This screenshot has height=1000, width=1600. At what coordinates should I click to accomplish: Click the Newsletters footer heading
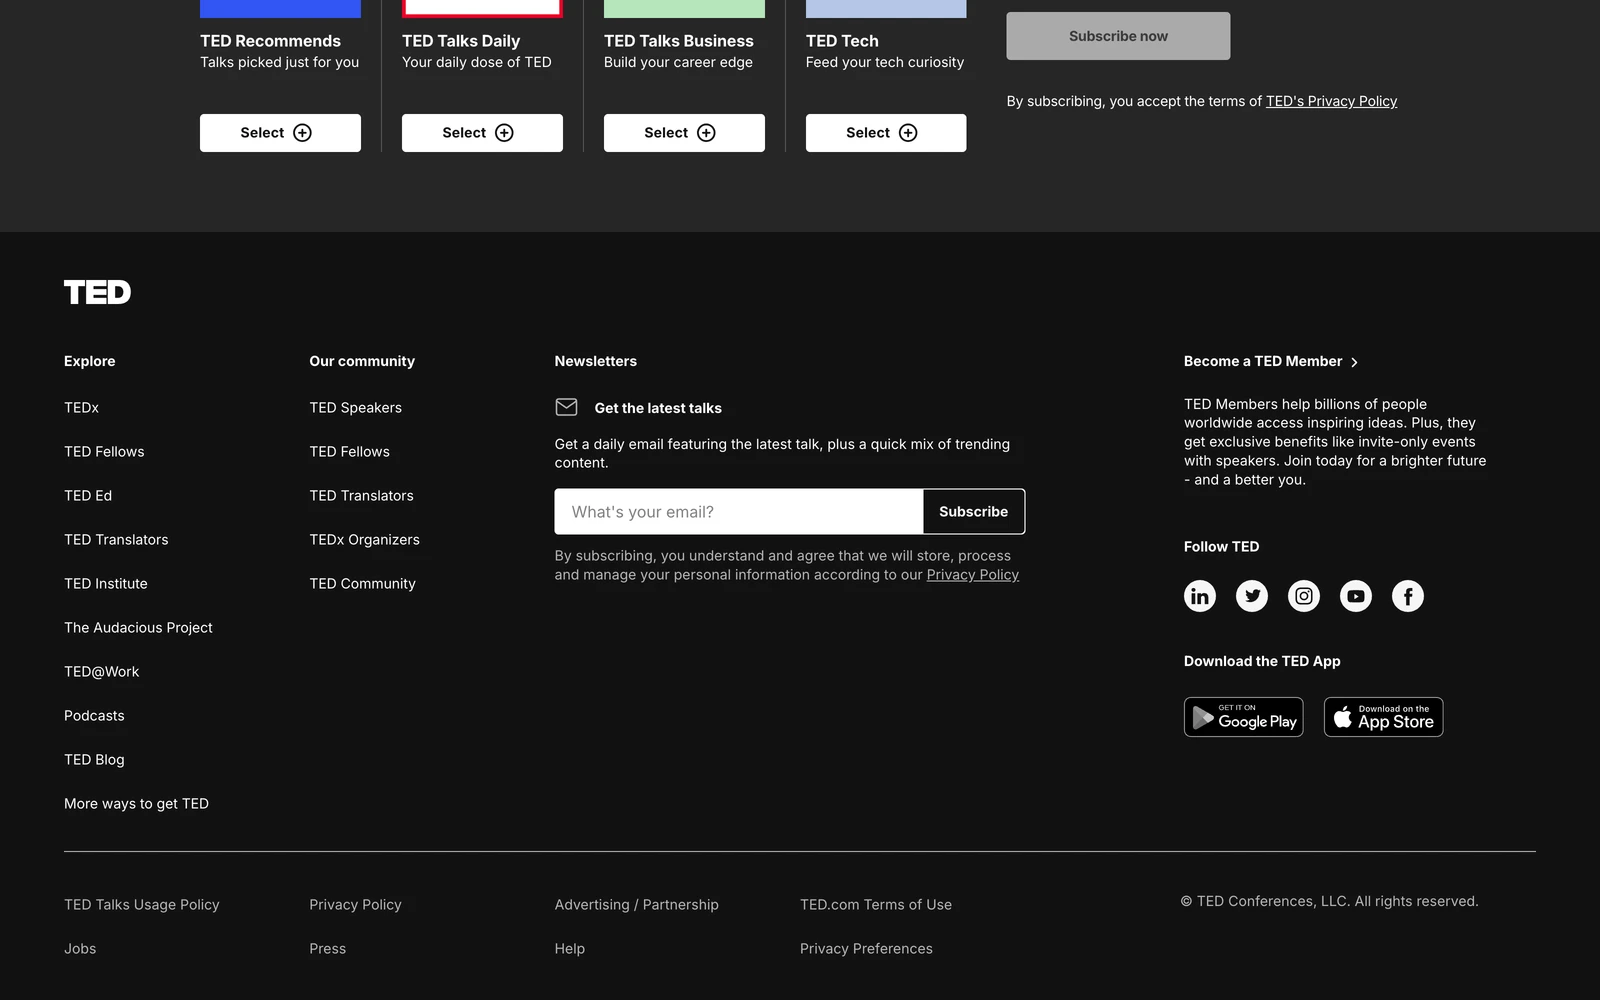[x=595, y=361]
